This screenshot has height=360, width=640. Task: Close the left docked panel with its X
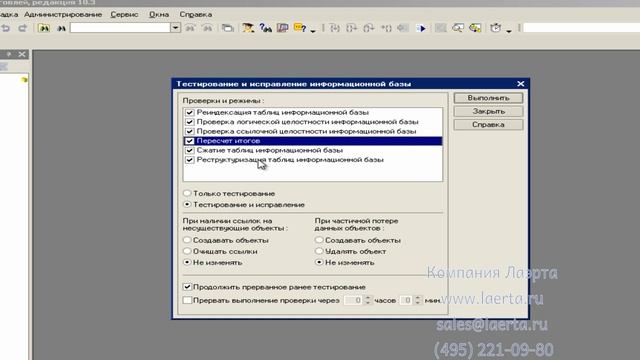click(x=22, y=54)
